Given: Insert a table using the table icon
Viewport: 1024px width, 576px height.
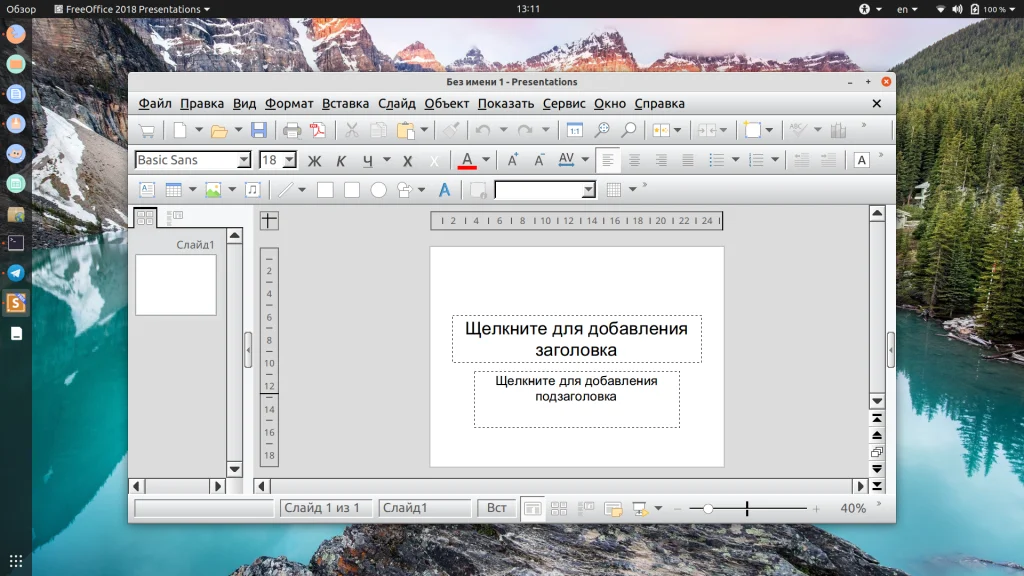Looking at the screenshot, I should (173, 190).
